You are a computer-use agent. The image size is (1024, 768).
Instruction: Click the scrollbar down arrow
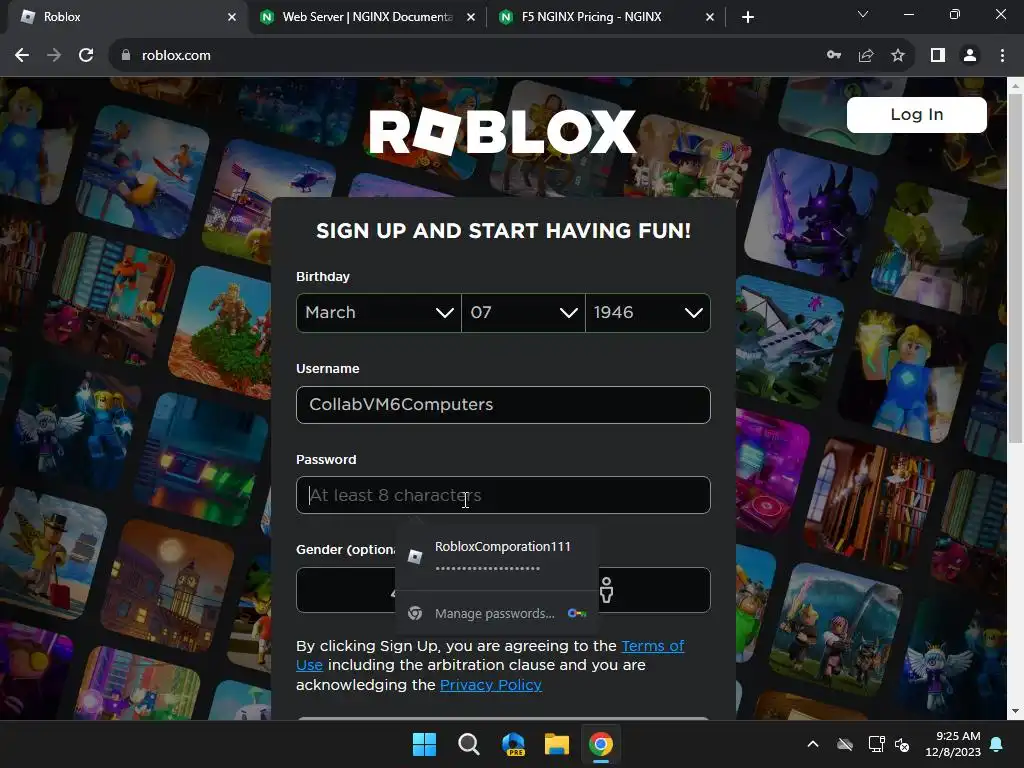[1015, 711]
